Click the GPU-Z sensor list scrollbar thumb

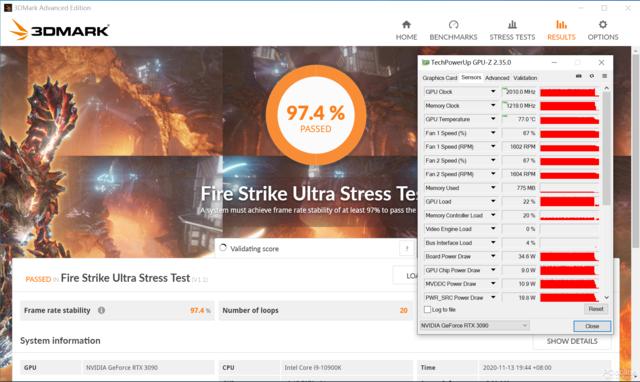[606, 149]
